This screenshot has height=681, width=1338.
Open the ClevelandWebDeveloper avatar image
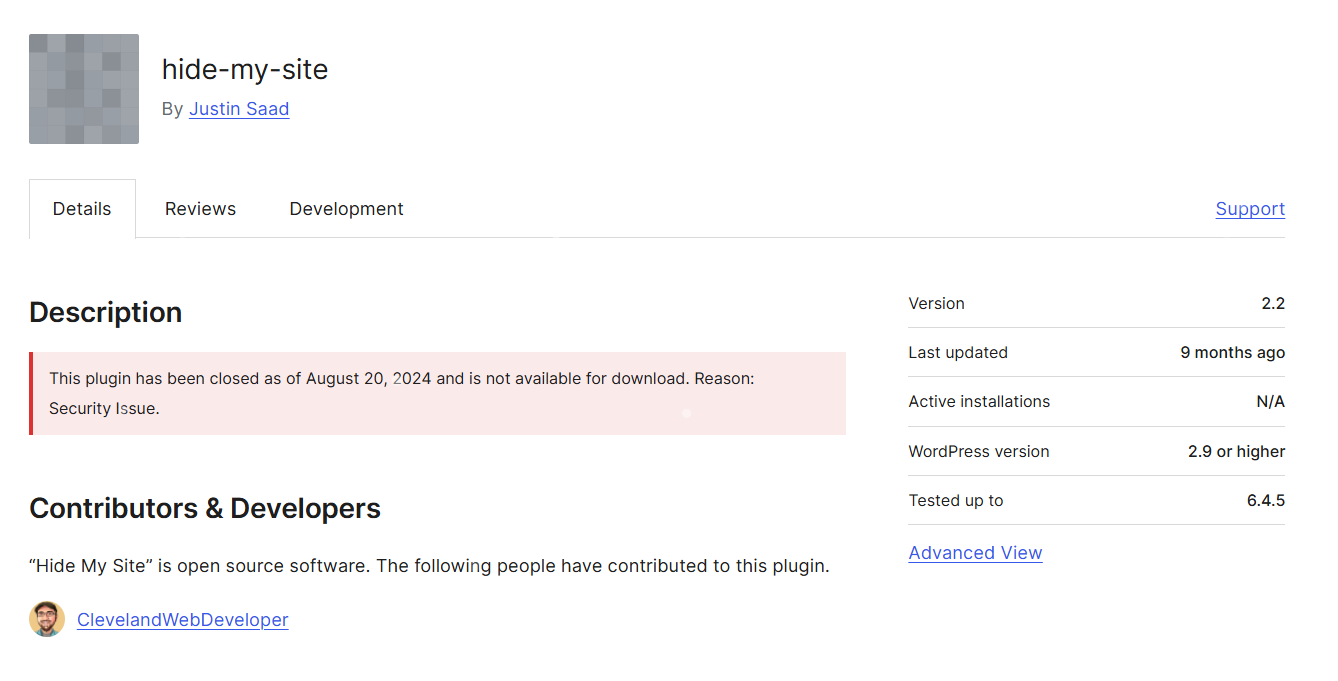47,619
